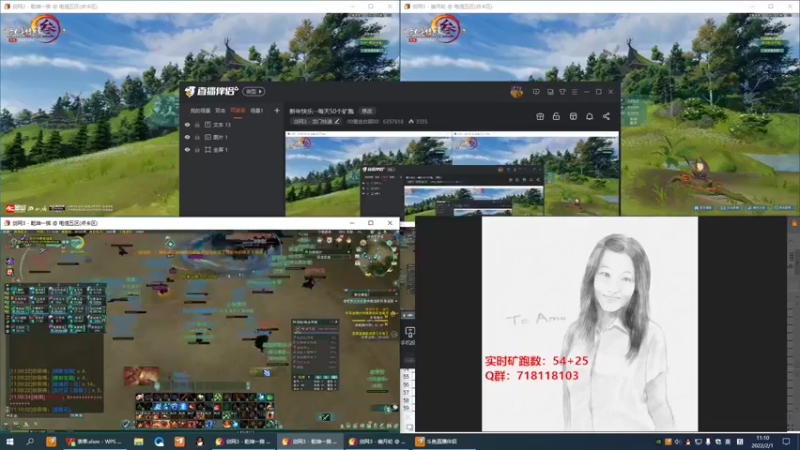Screen dimensions: 800x450
Task: Click the 实时矿跑数 54+25 red text
Action: click(x=536, y=361)
